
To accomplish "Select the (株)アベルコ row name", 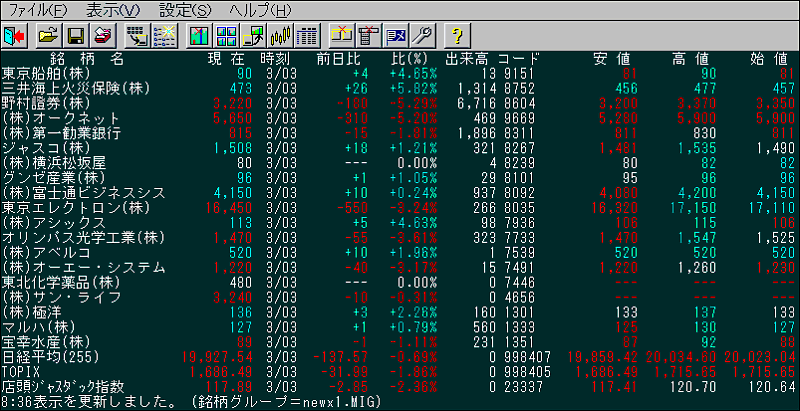I will [x=46, y=253].
